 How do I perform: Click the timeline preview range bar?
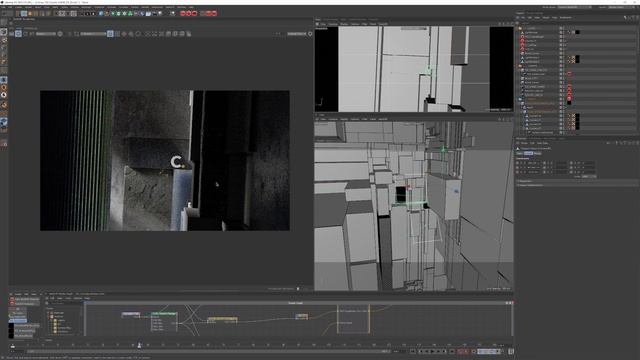208,351
